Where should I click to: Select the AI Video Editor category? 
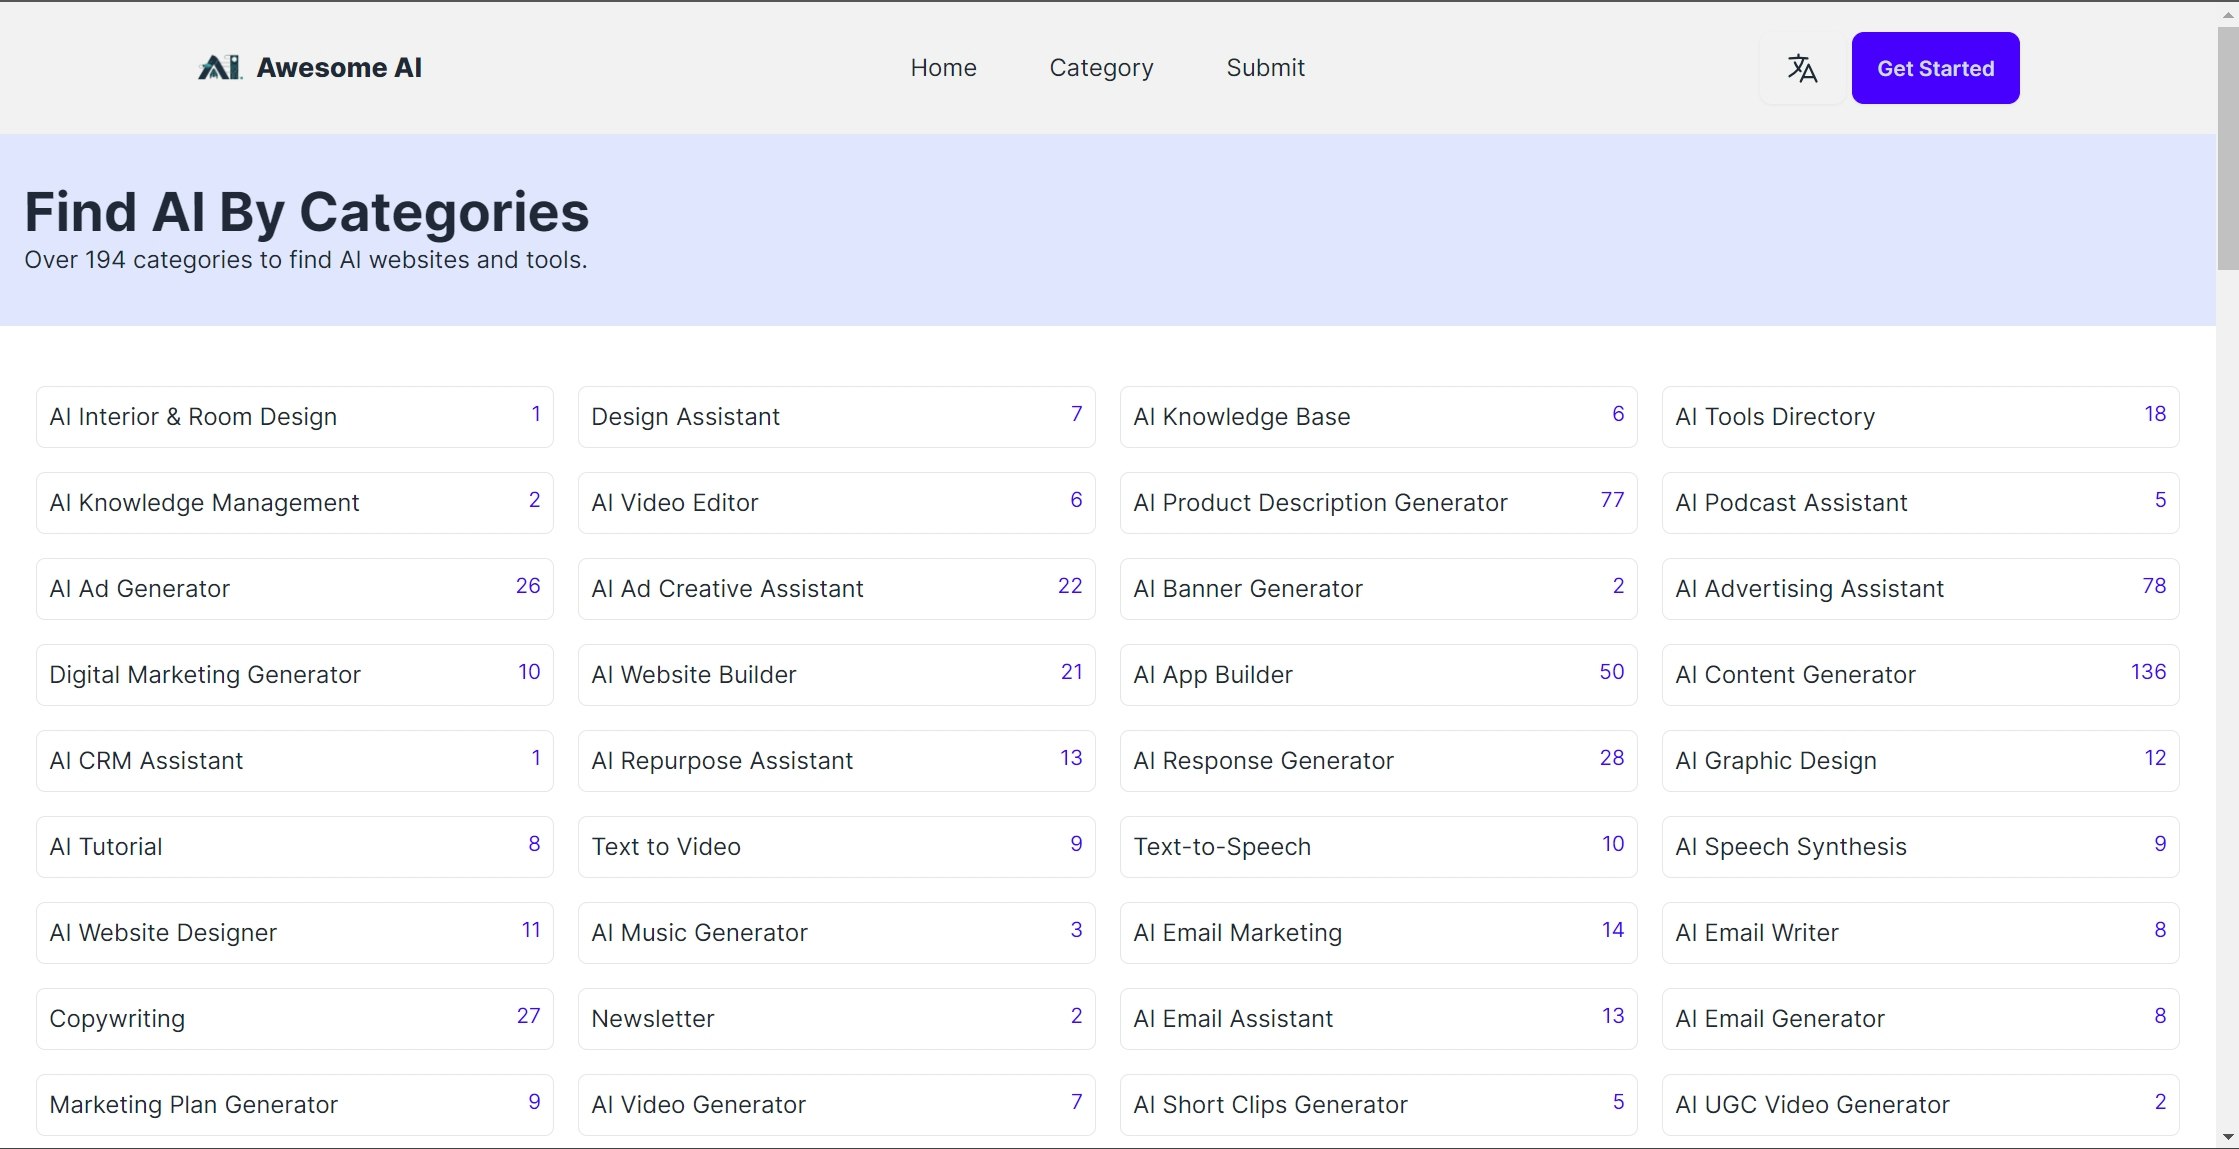[x=836, y=503]
